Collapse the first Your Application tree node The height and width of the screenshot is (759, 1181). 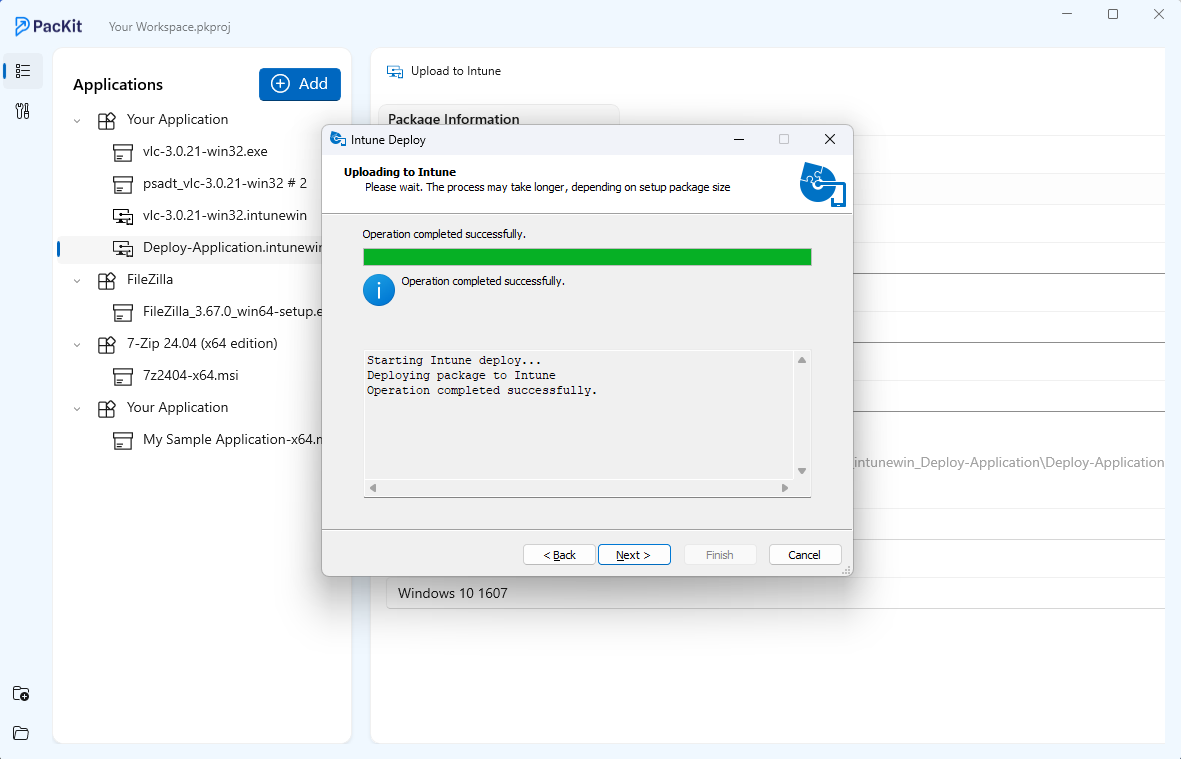77,120
